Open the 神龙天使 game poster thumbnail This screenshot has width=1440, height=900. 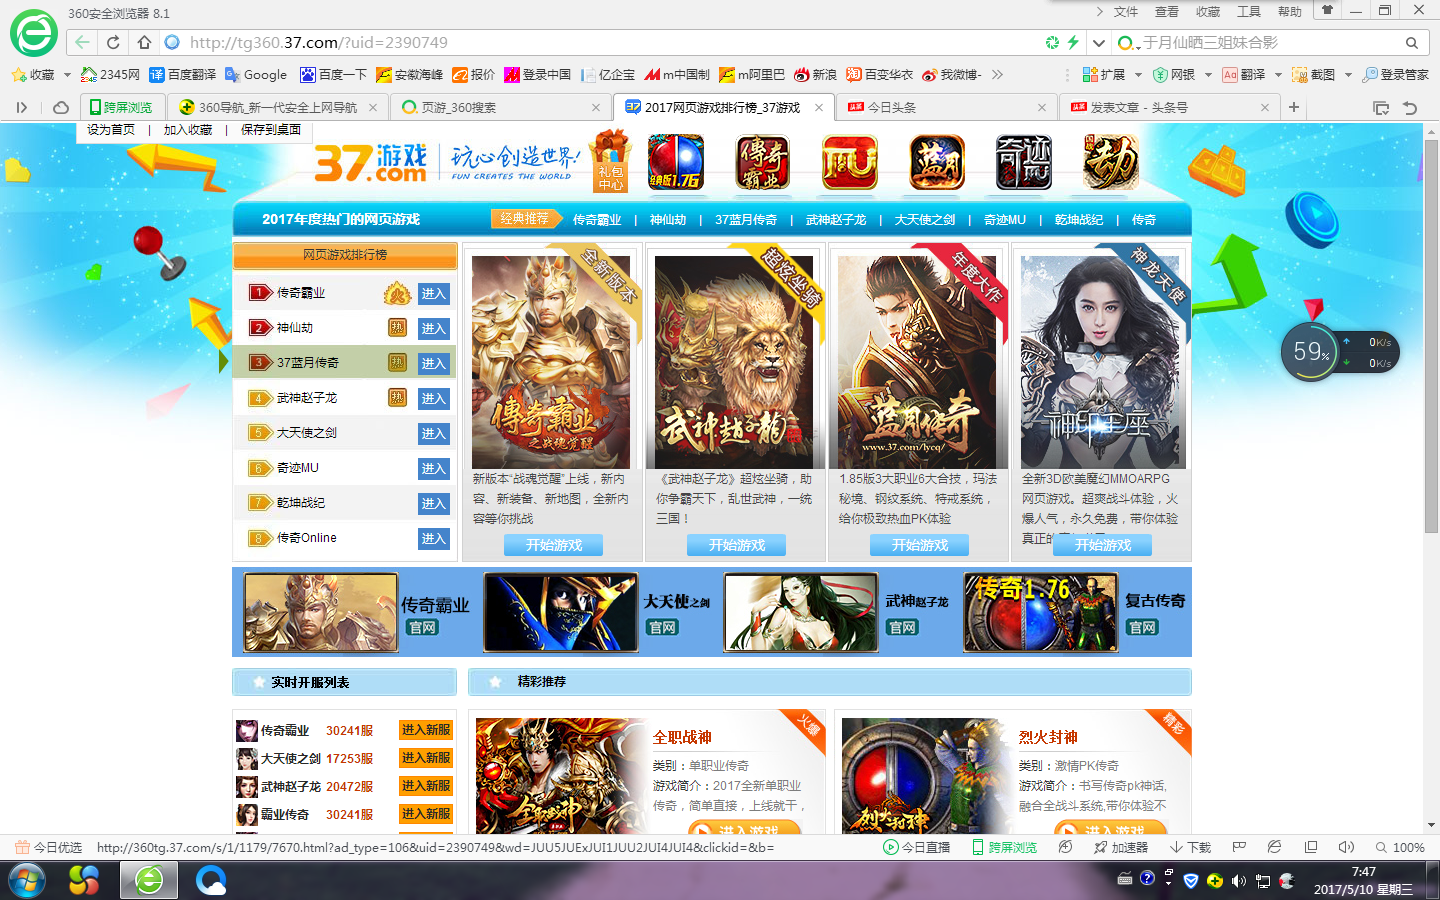pyautogui.click(x=1103, y=362)
